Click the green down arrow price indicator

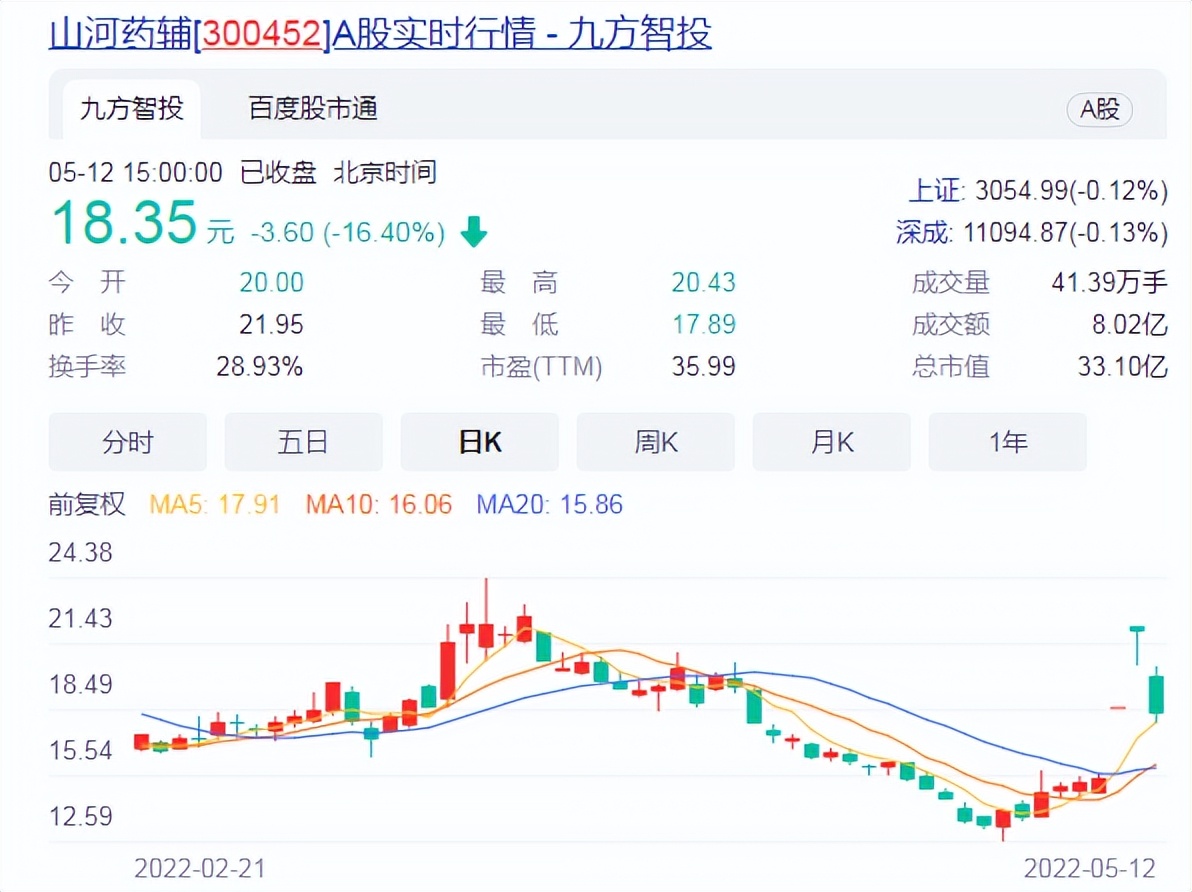coord(474,231)
